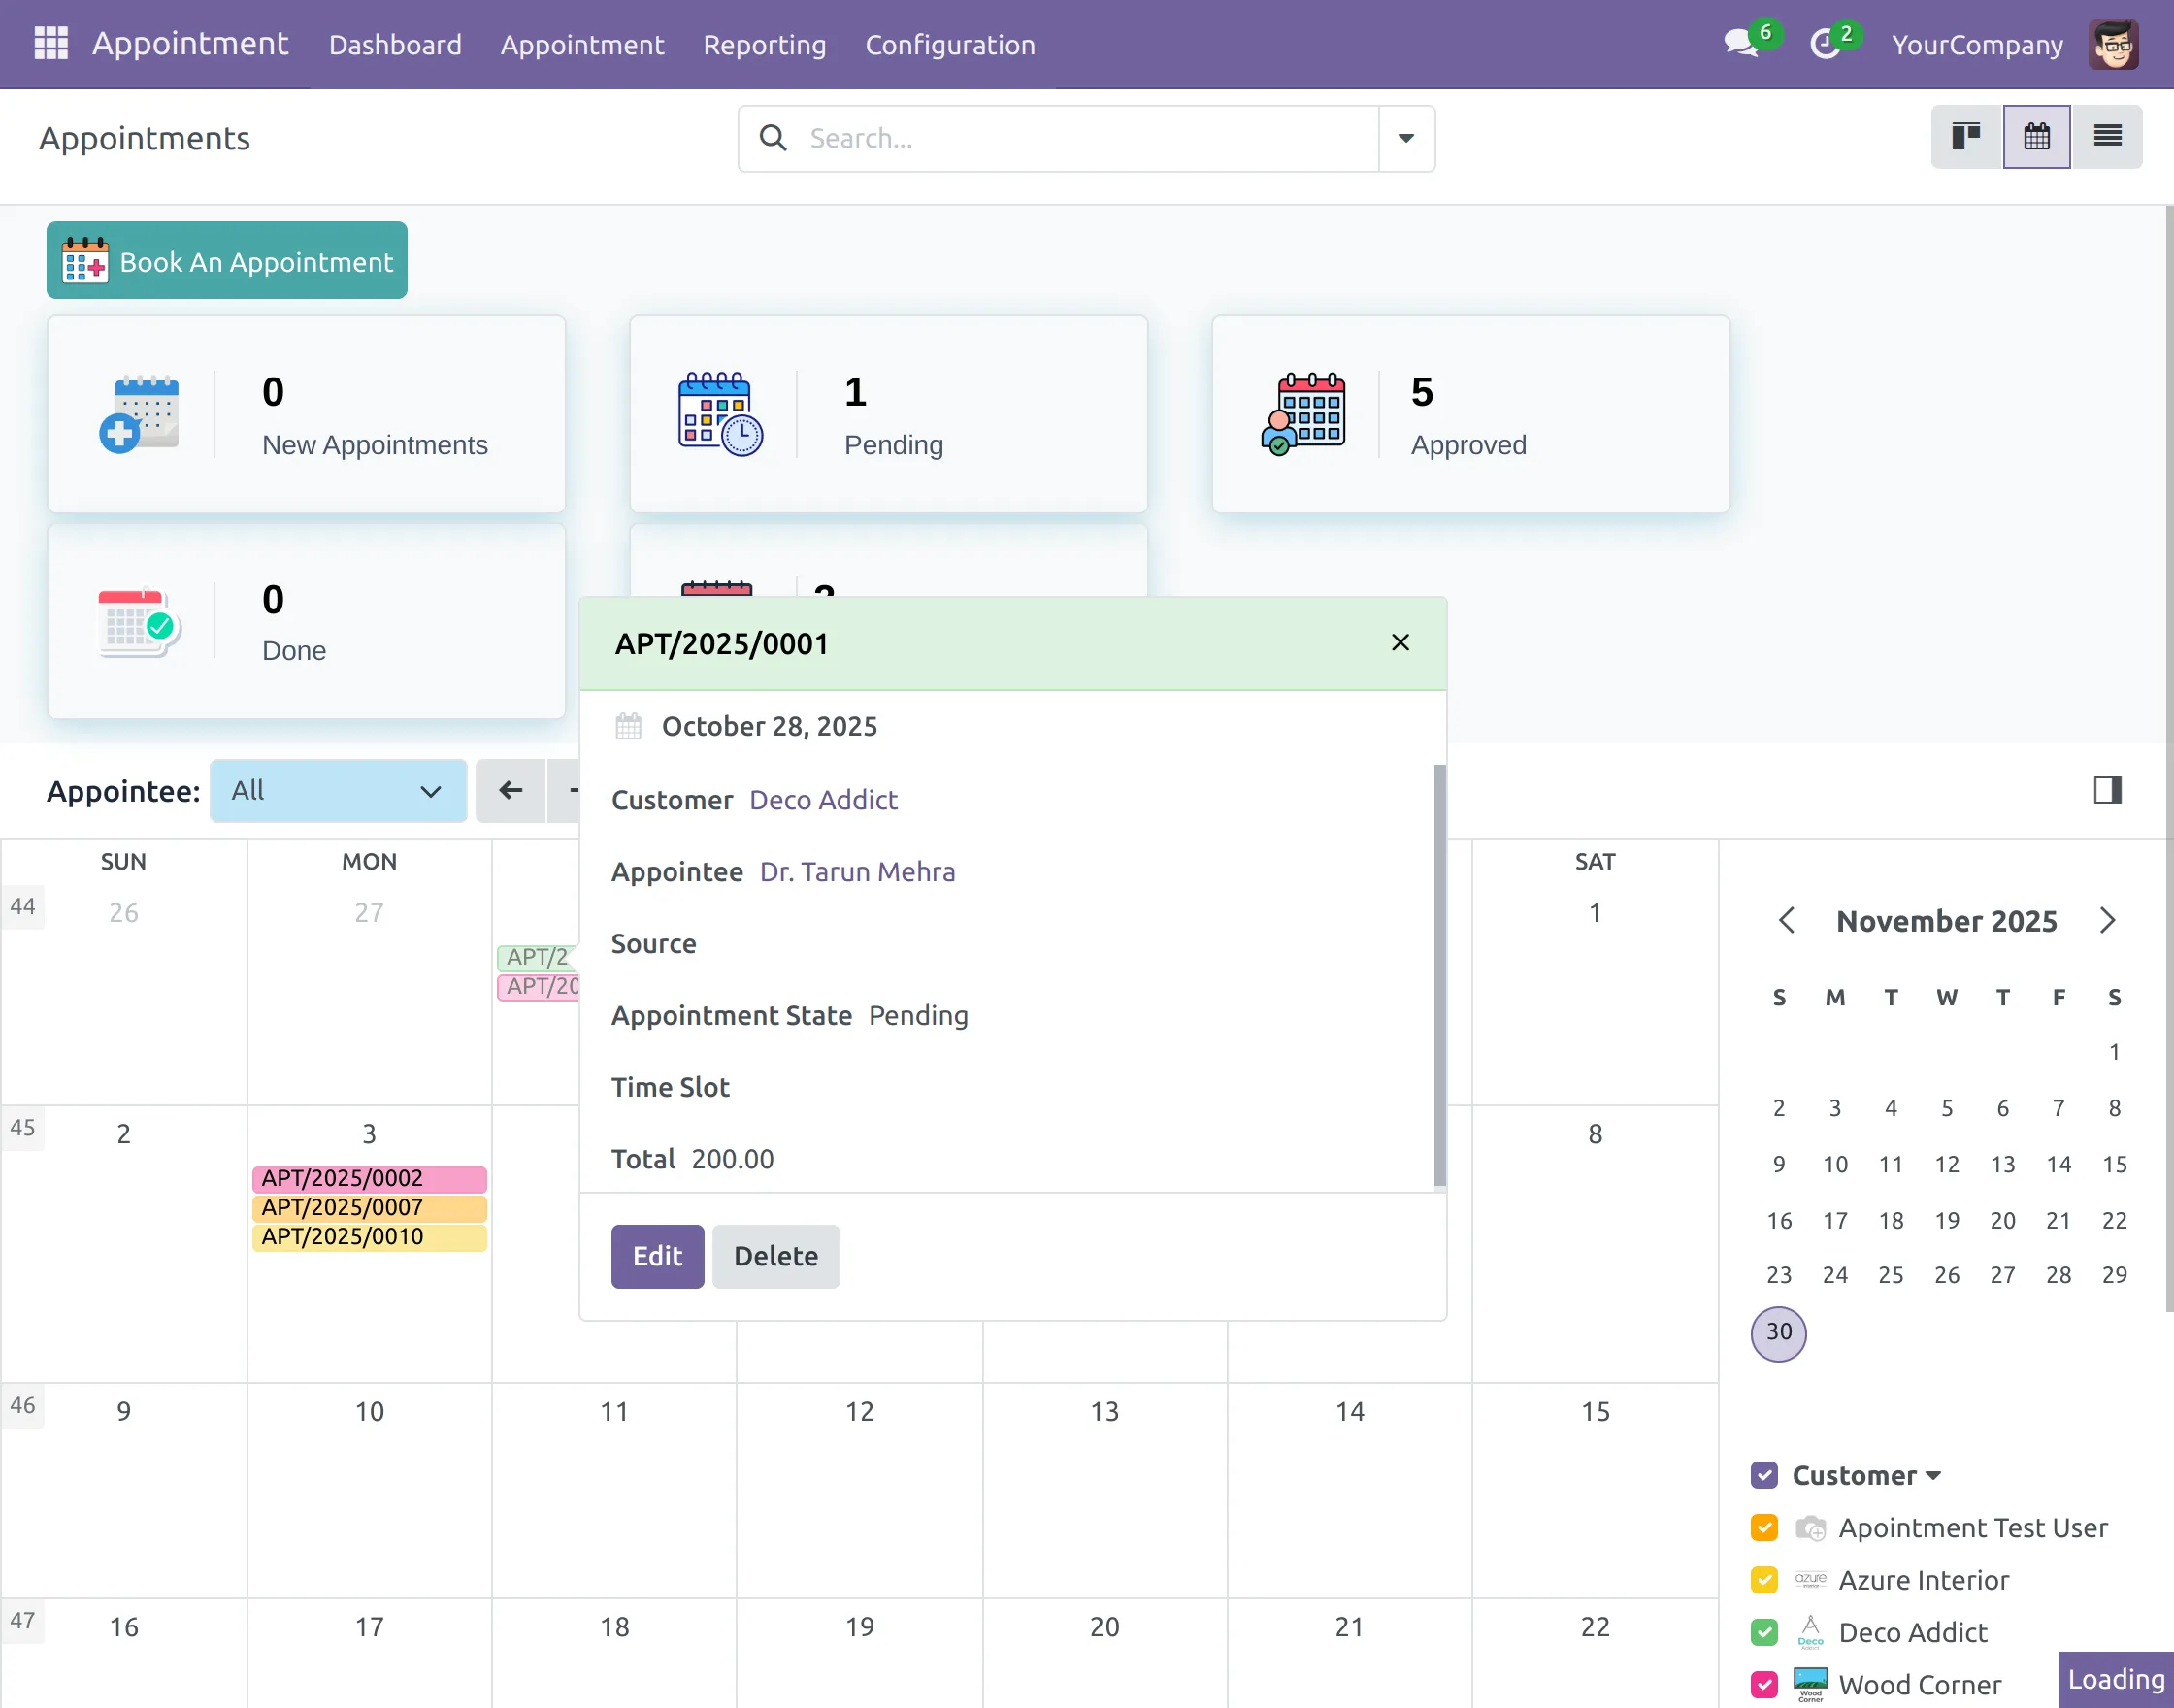Open the apps grid menu icon
2174x1708 pixels.
[51, 44]
